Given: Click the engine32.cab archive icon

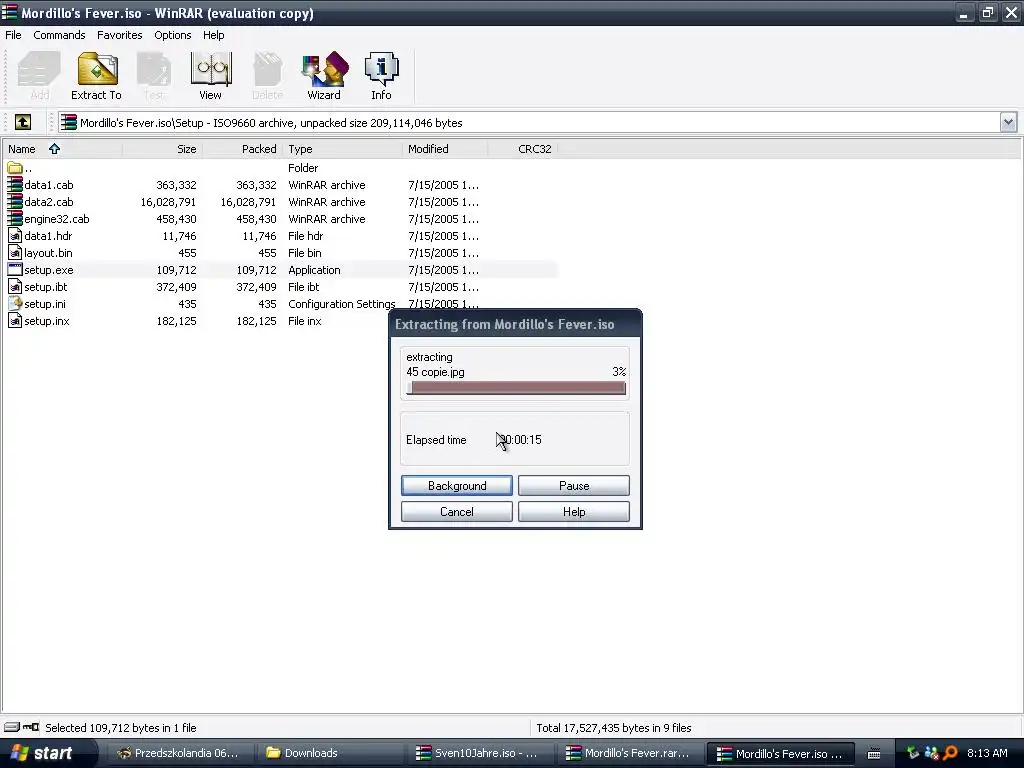Looking at the screenshot, I should (x=15, y=219).
